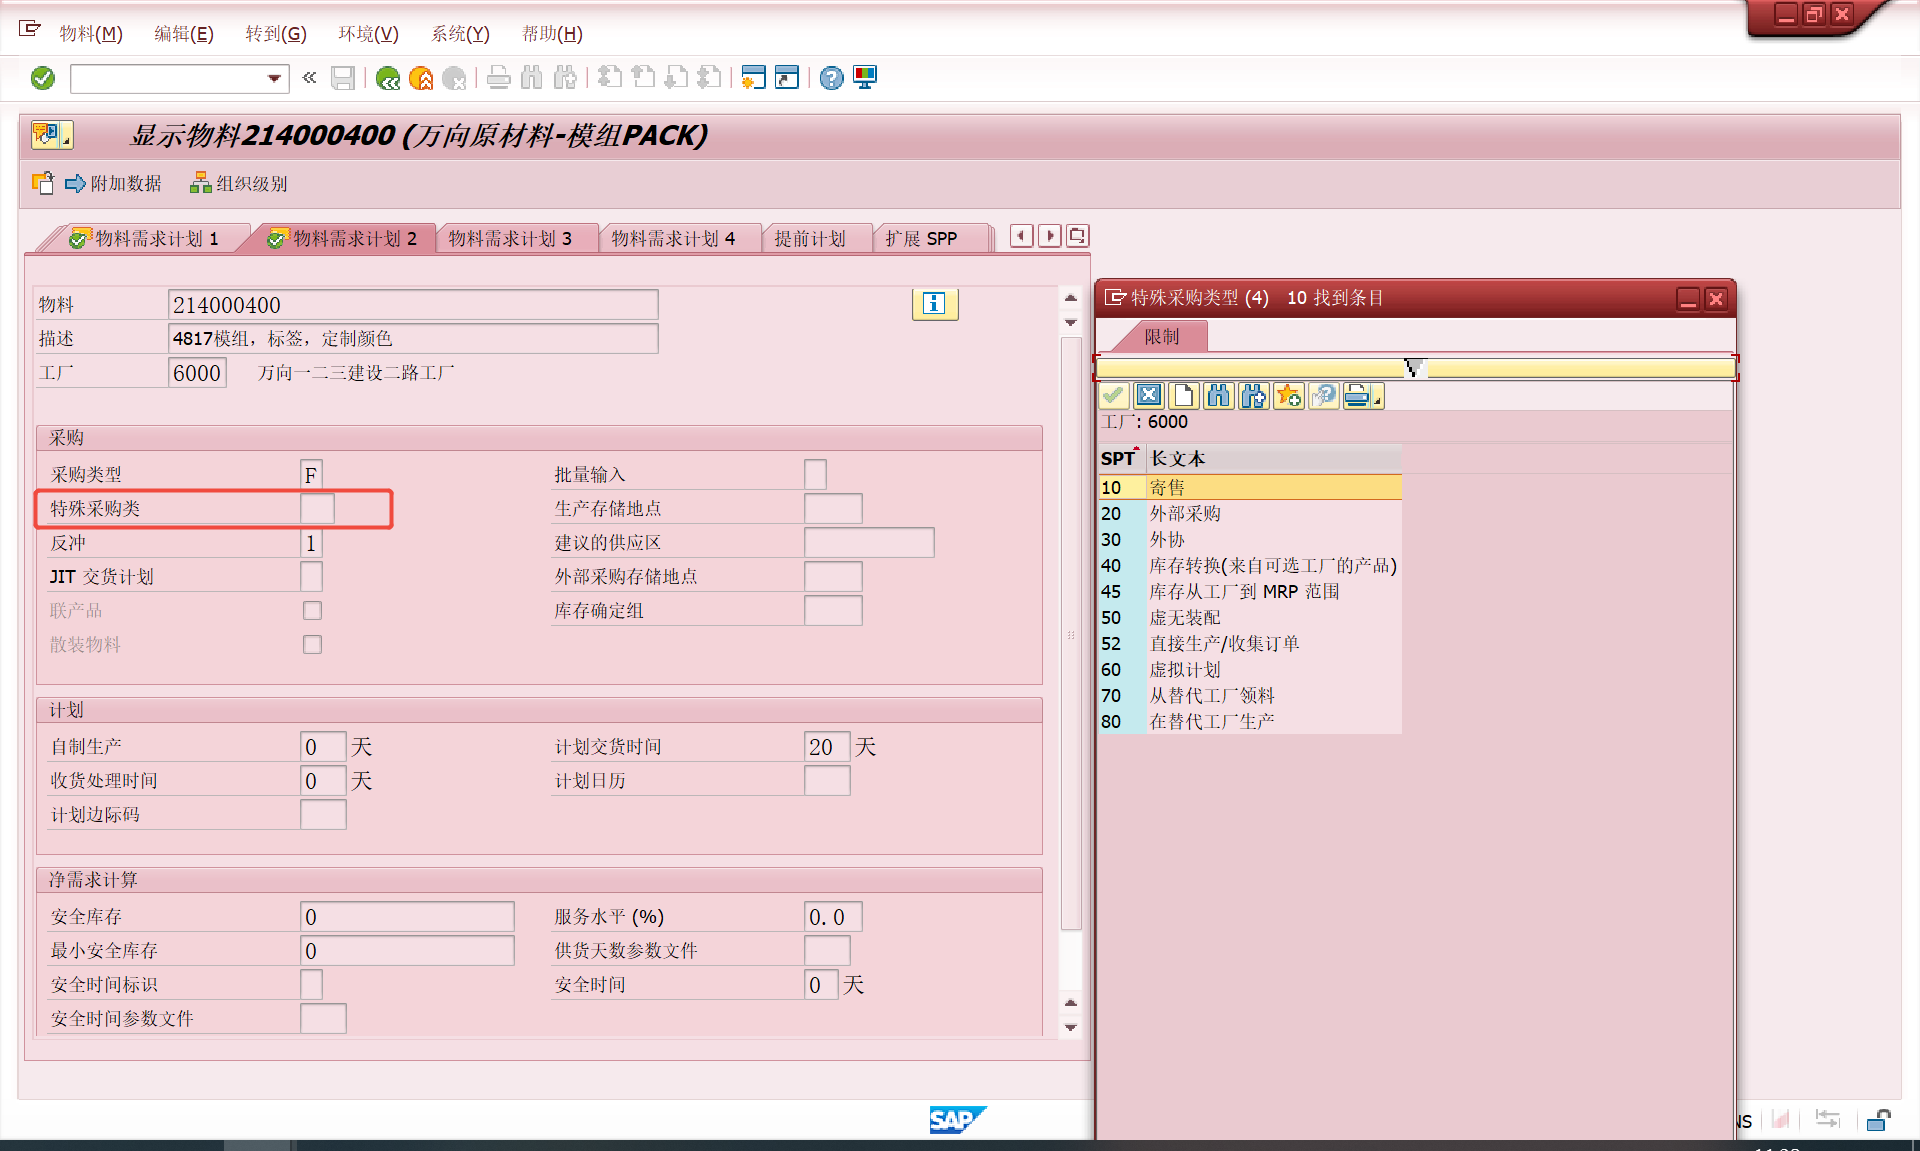Toggle the 批量输入 checkbox
The height and width of the screenshot is (1151, 1920).
point(815,474)
